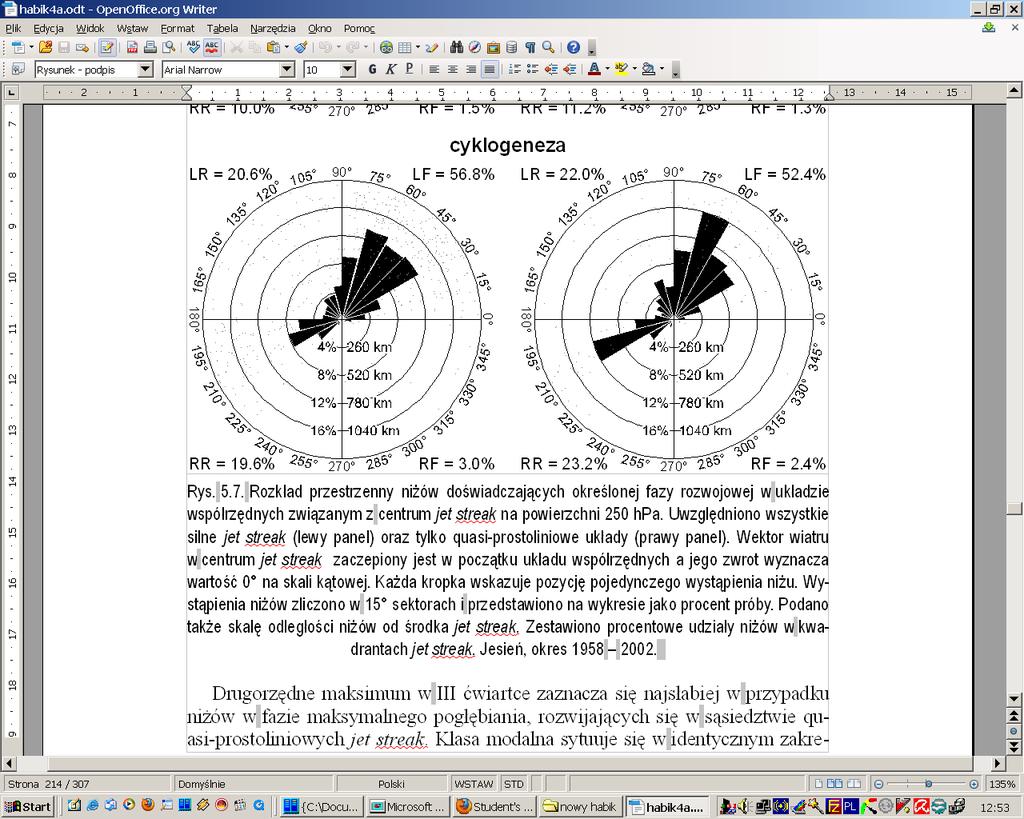Switch to Microsoft taskbar window
The image size is (1024, 819).
[408, 807]
